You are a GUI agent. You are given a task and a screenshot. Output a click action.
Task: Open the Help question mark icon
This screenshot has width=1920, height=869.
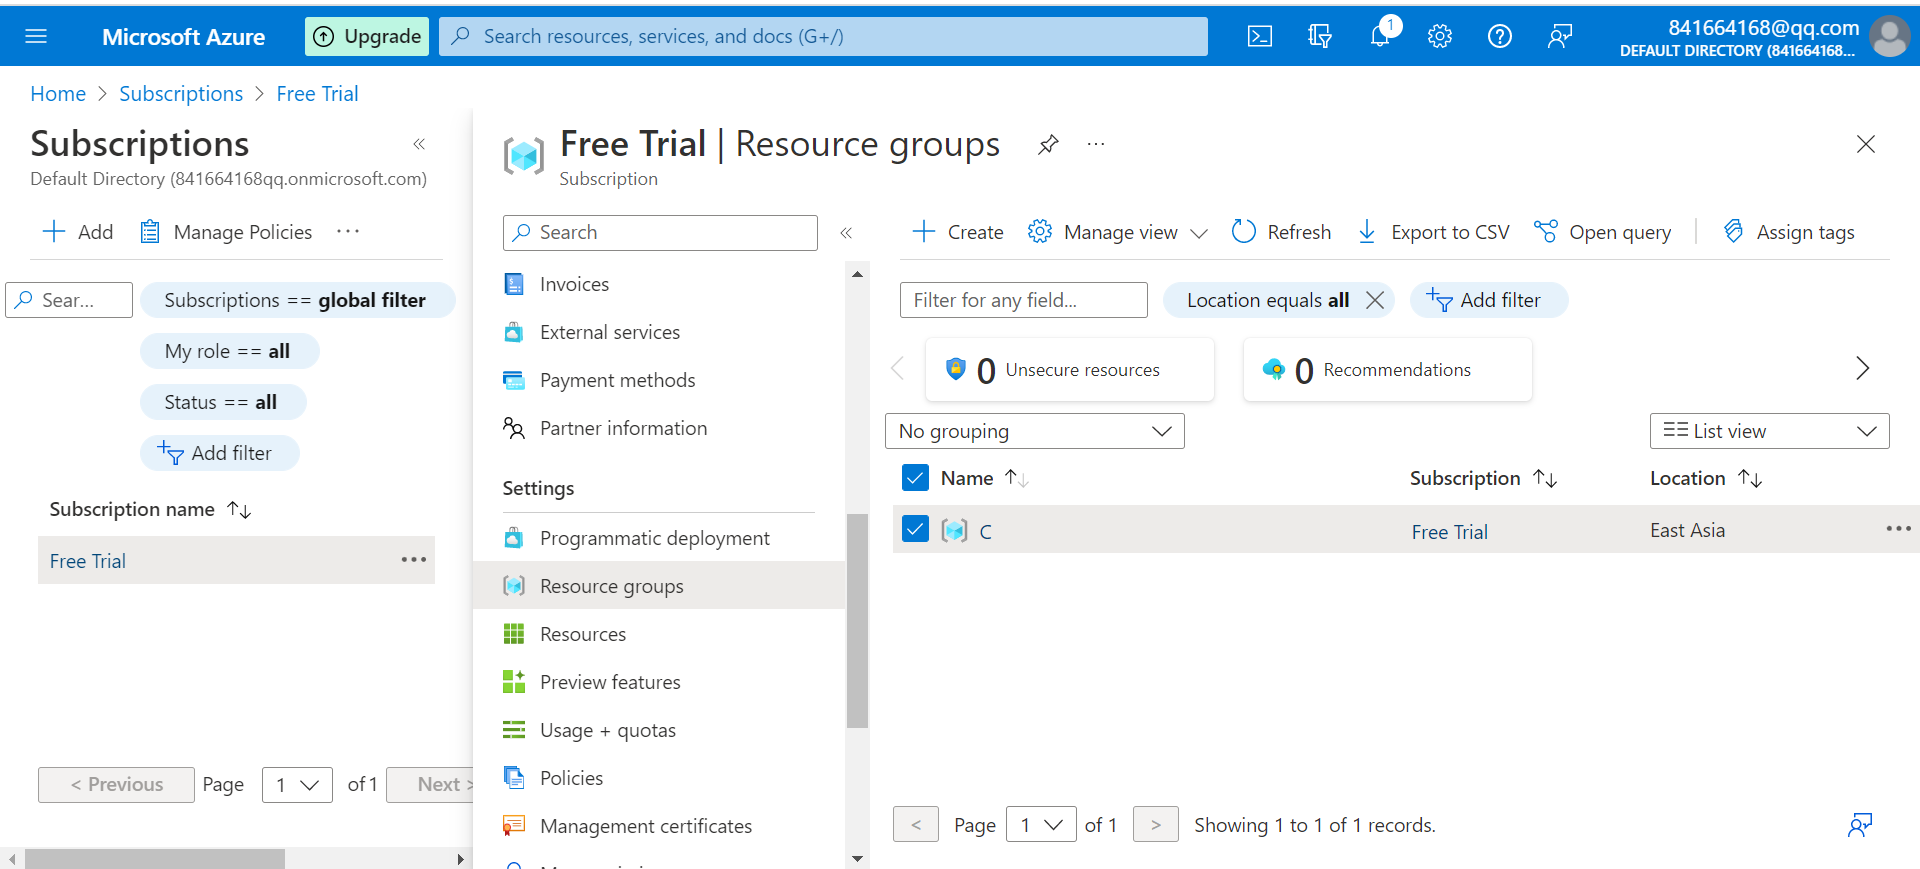1500,36
